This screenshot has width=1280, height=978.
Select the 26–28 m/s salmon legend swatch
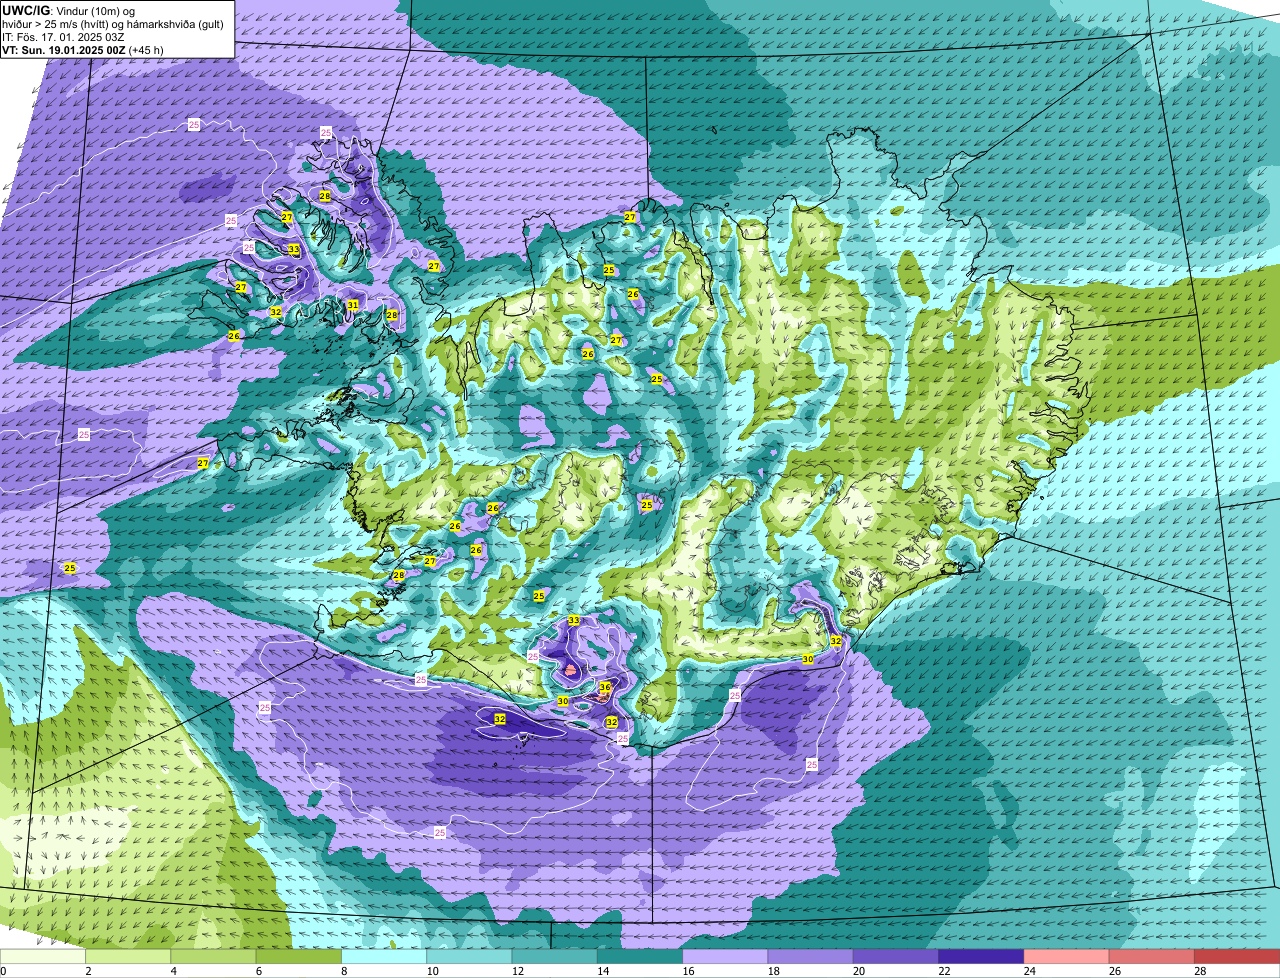pyautogui.click(x=1152, y=957)
